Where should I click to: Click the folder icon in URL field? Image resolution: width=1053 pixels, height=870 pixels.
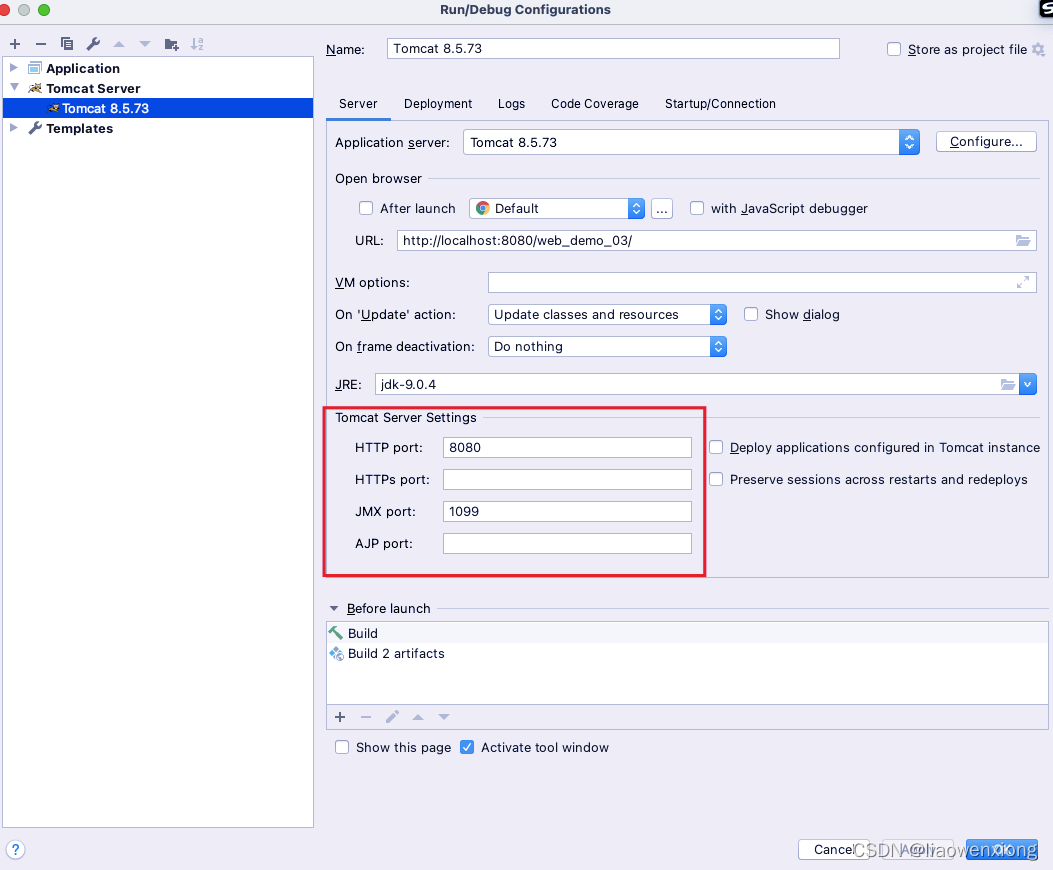1023,241
